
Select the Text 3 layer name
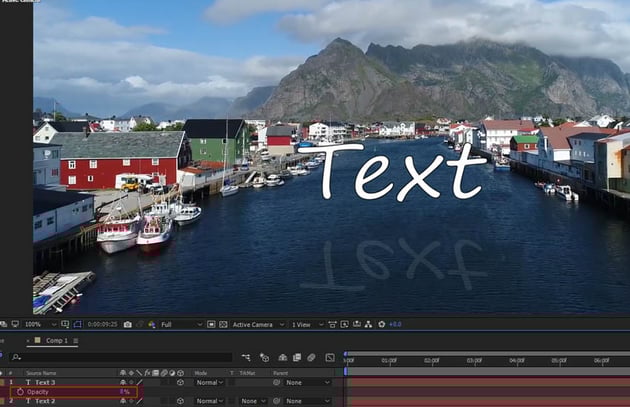pos(46,382)
